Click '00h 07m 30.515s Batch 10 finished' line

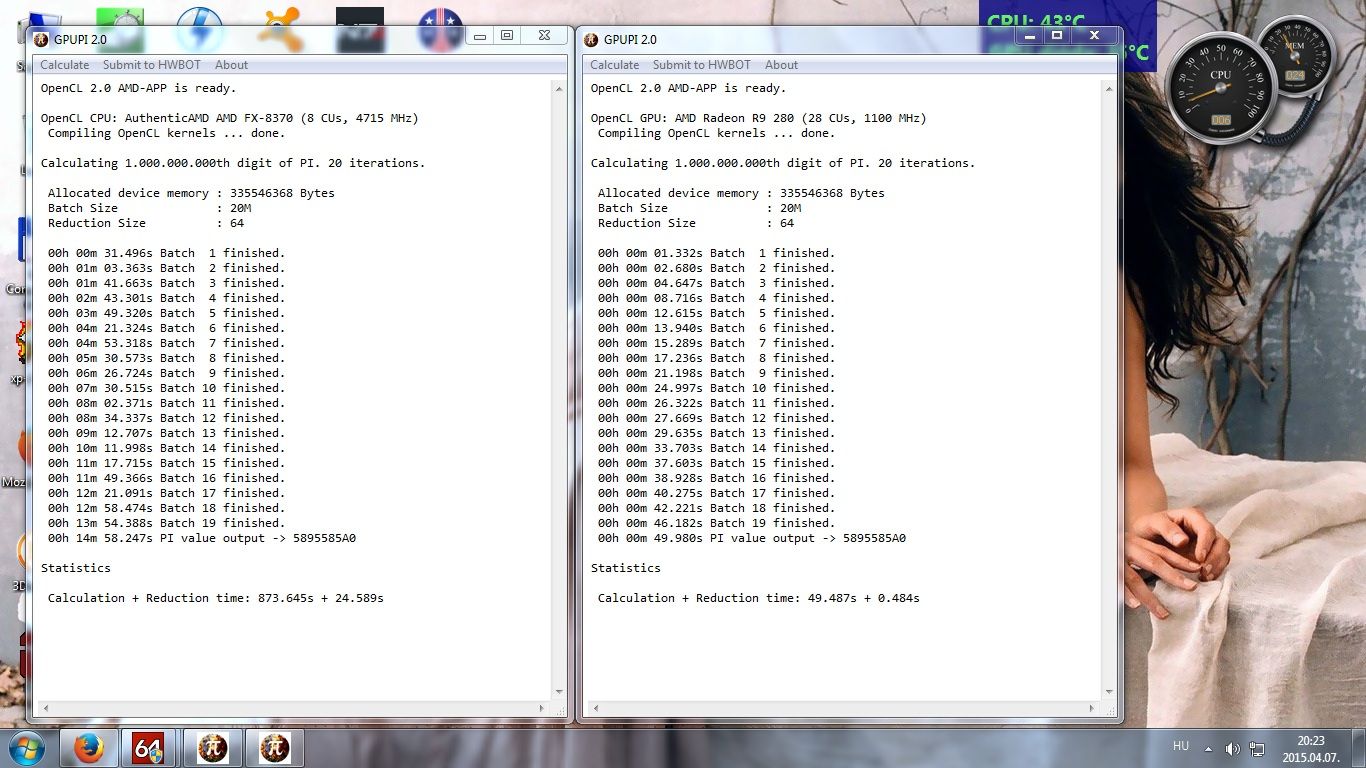[x=166, y=388]
